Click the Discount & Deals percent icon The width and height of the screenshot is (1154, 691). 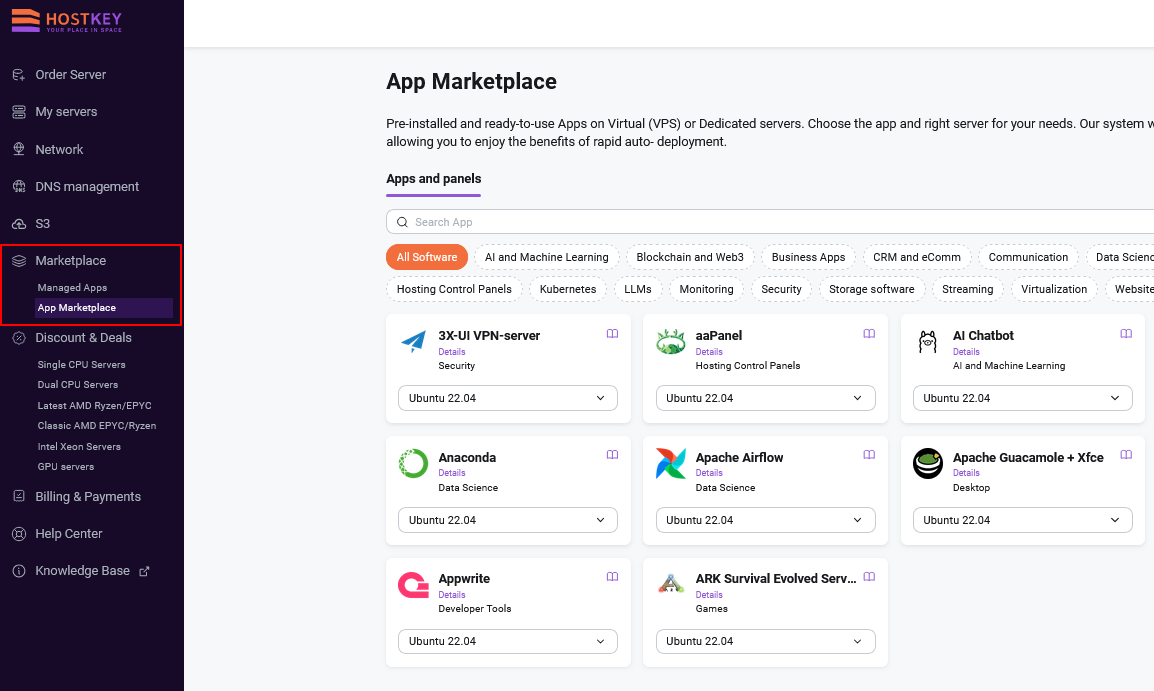19,338
